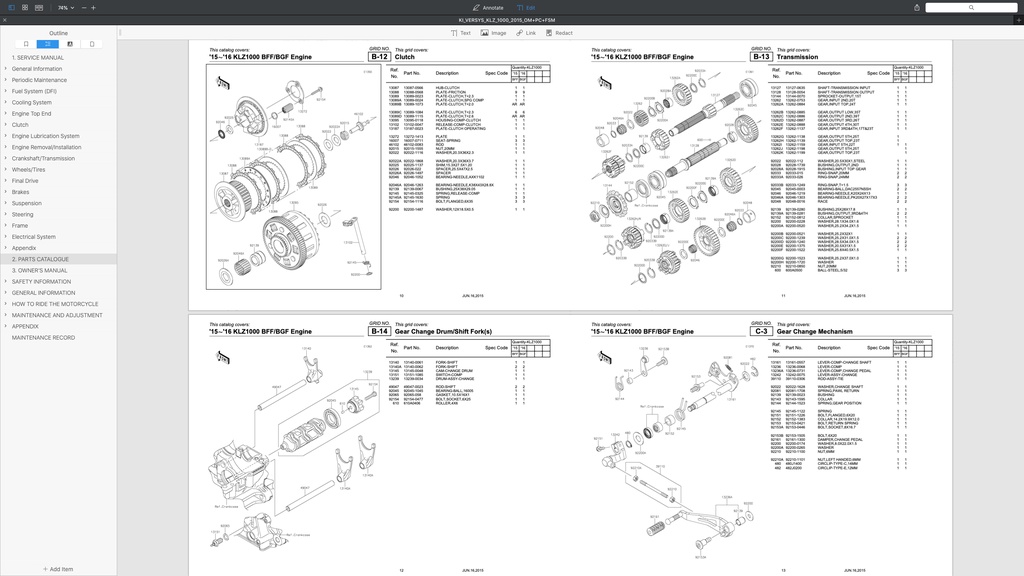The image size is (1024, 576).
Task: Select the Image insert tool
Action: tap(493, 33)
